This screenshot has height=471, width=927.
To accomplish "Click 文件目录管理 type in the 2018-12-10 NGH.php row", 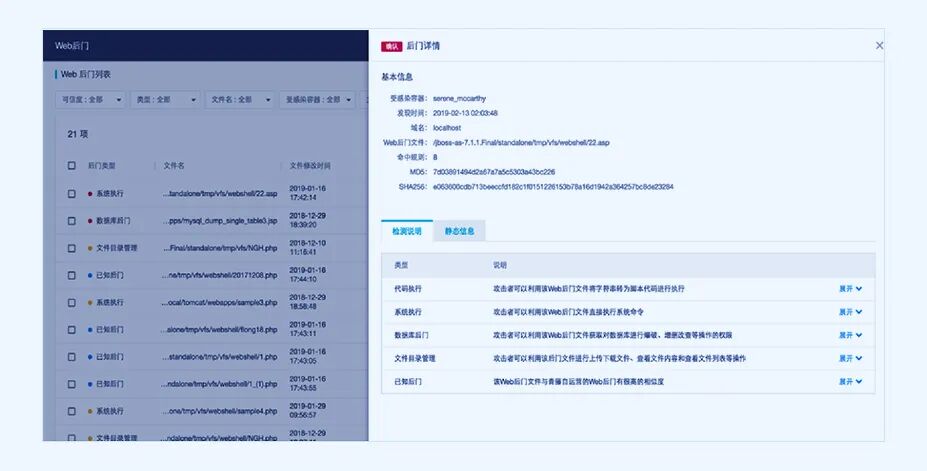I will 116,248.
